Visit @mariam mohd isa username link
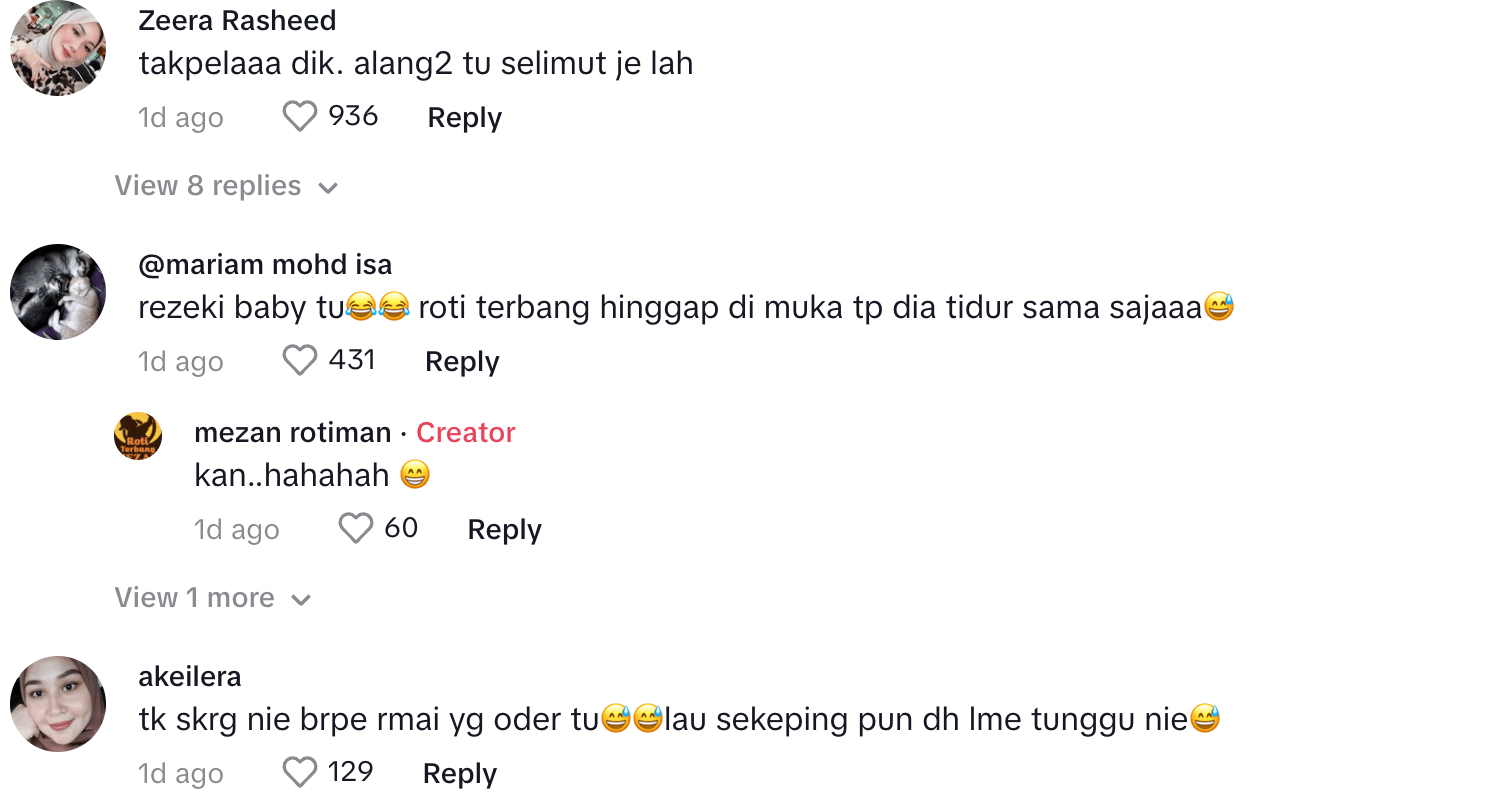 click(265, 264)
